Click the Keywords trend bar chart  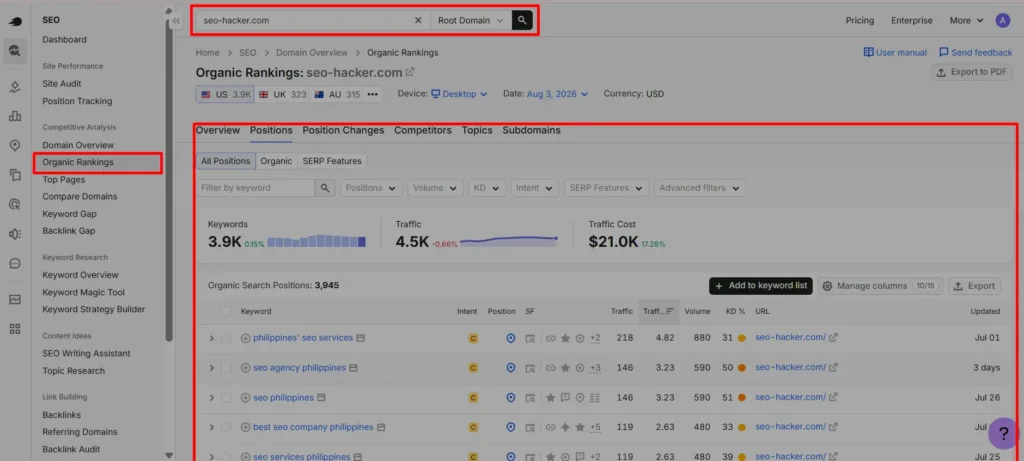click(x=316, y=241)
